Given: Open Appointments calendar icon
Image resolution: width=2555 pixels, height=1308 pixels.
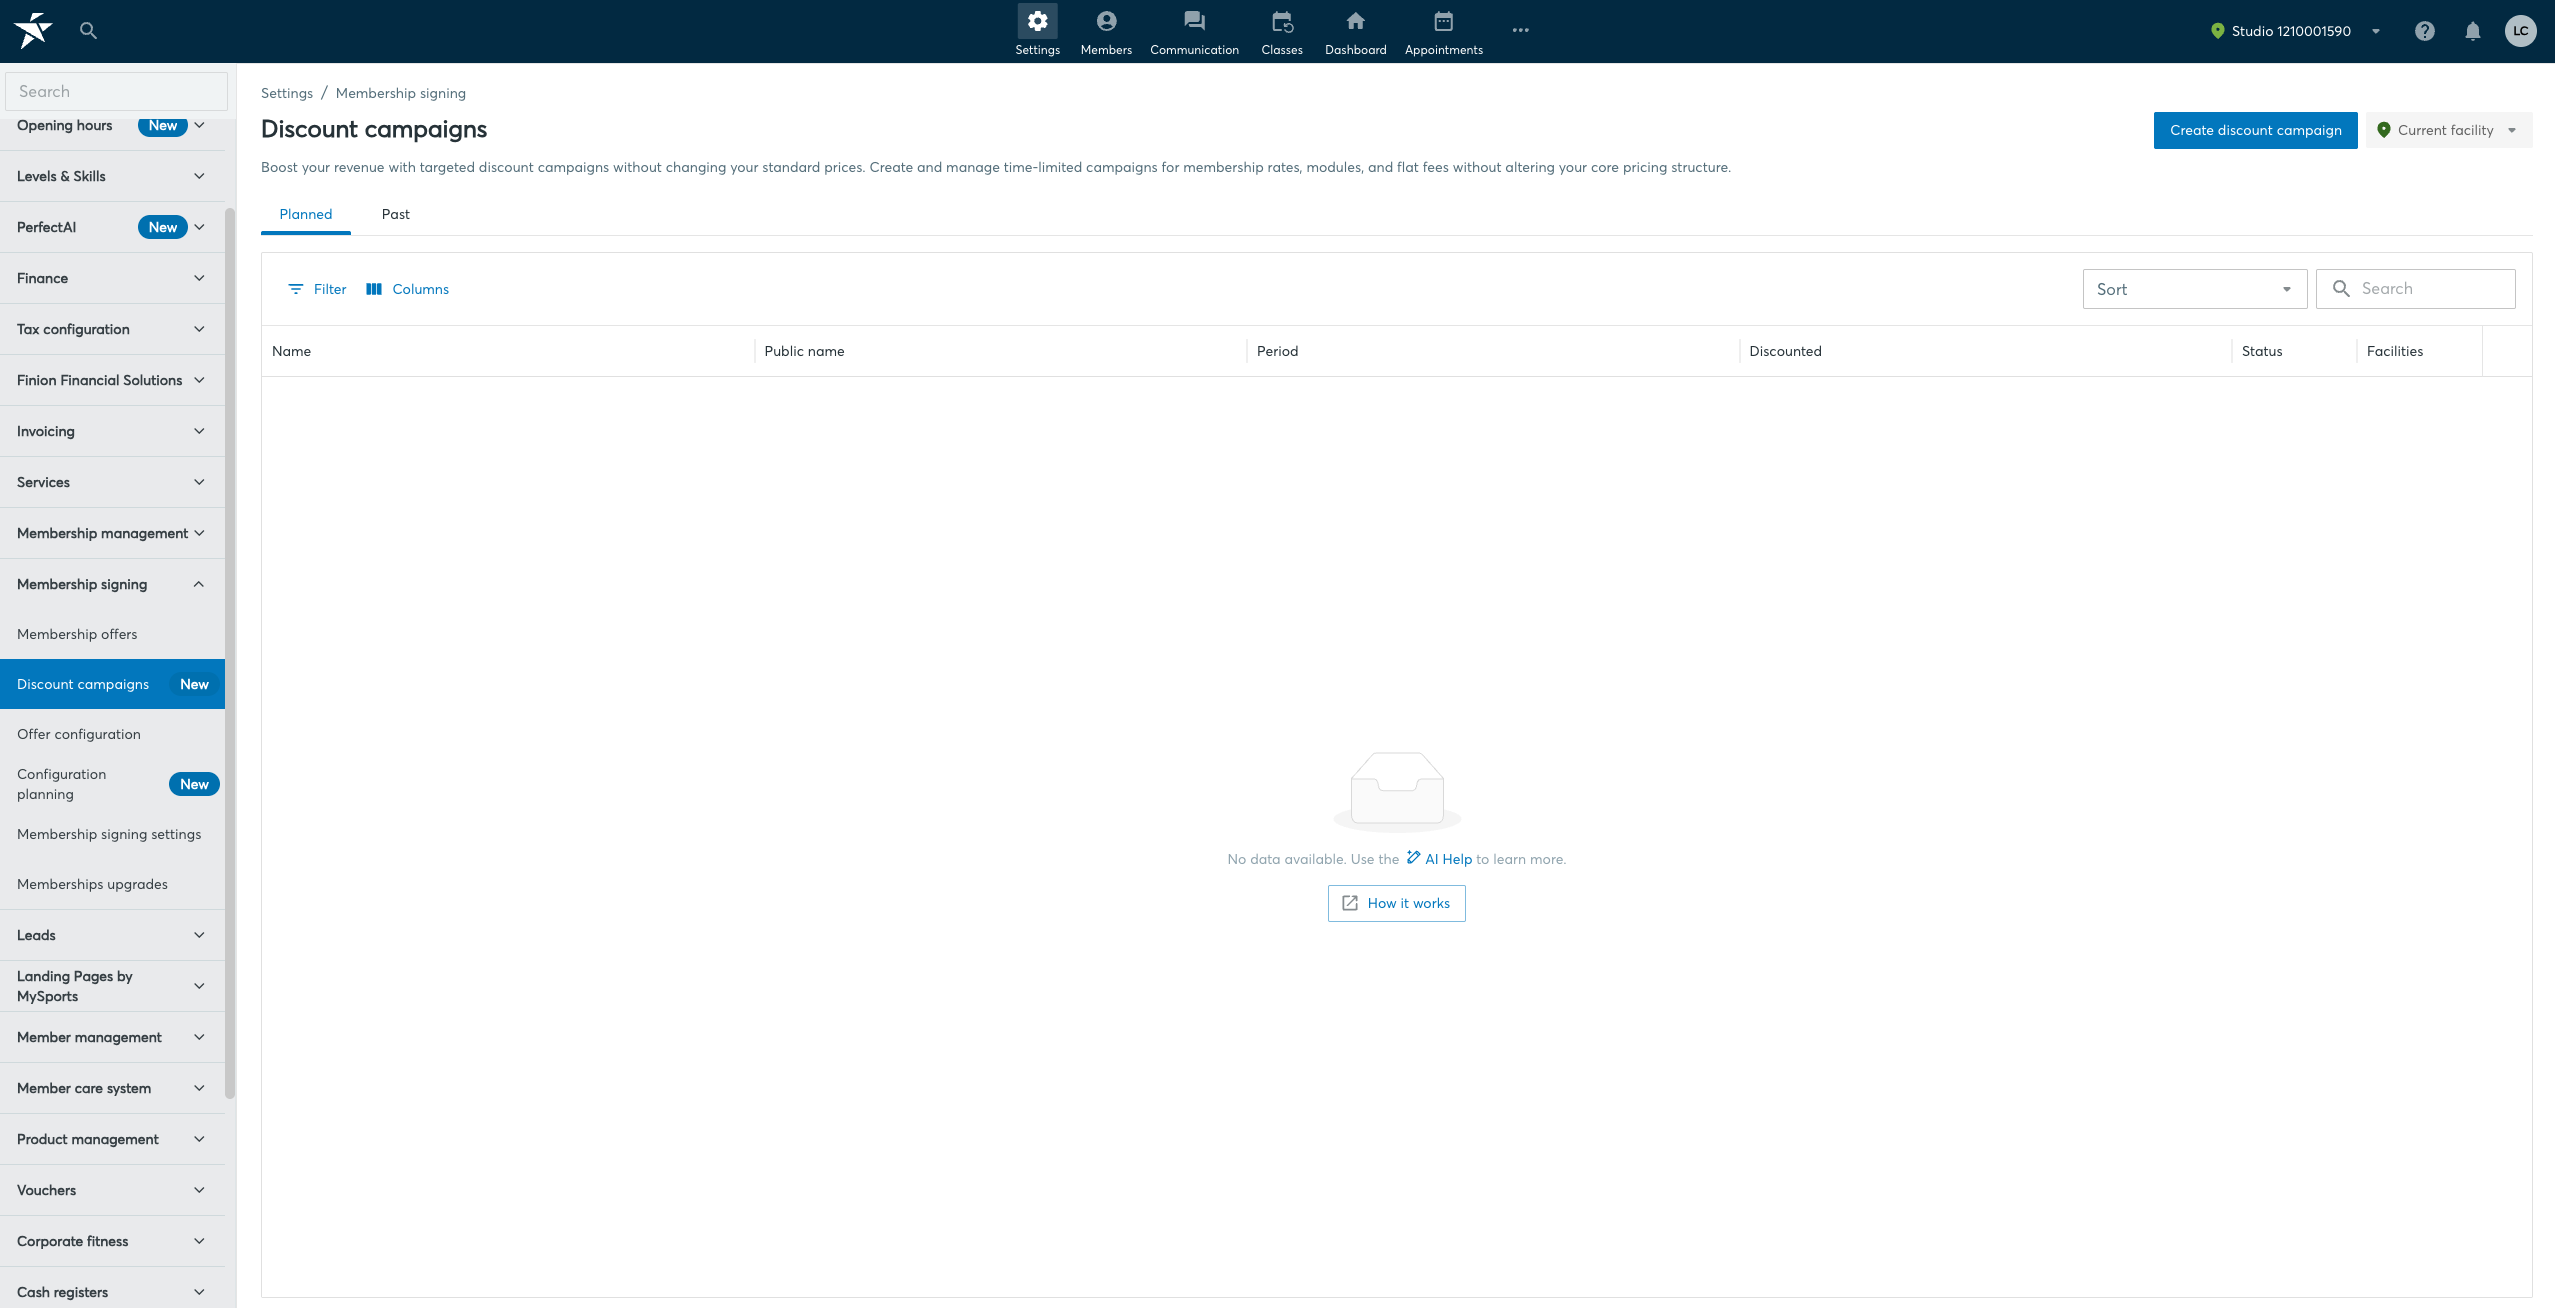Looking at the screenshot, I should pos(1443,31).
